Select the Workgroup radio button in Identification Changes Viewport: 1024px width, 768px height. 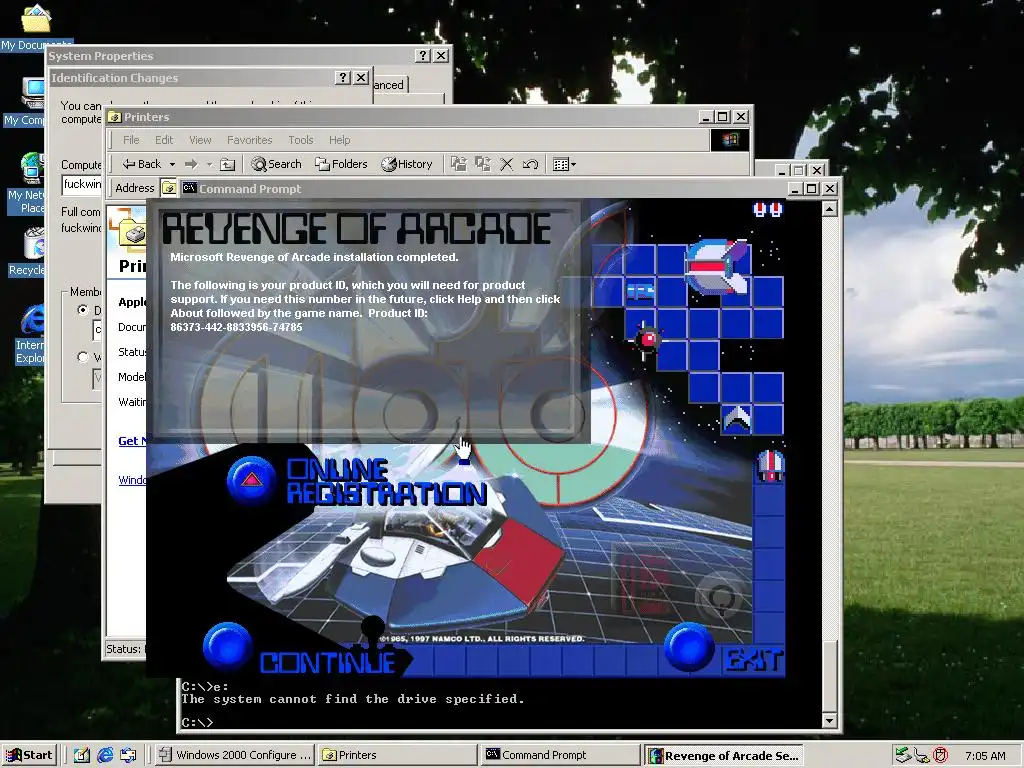[x=83, y=357]
